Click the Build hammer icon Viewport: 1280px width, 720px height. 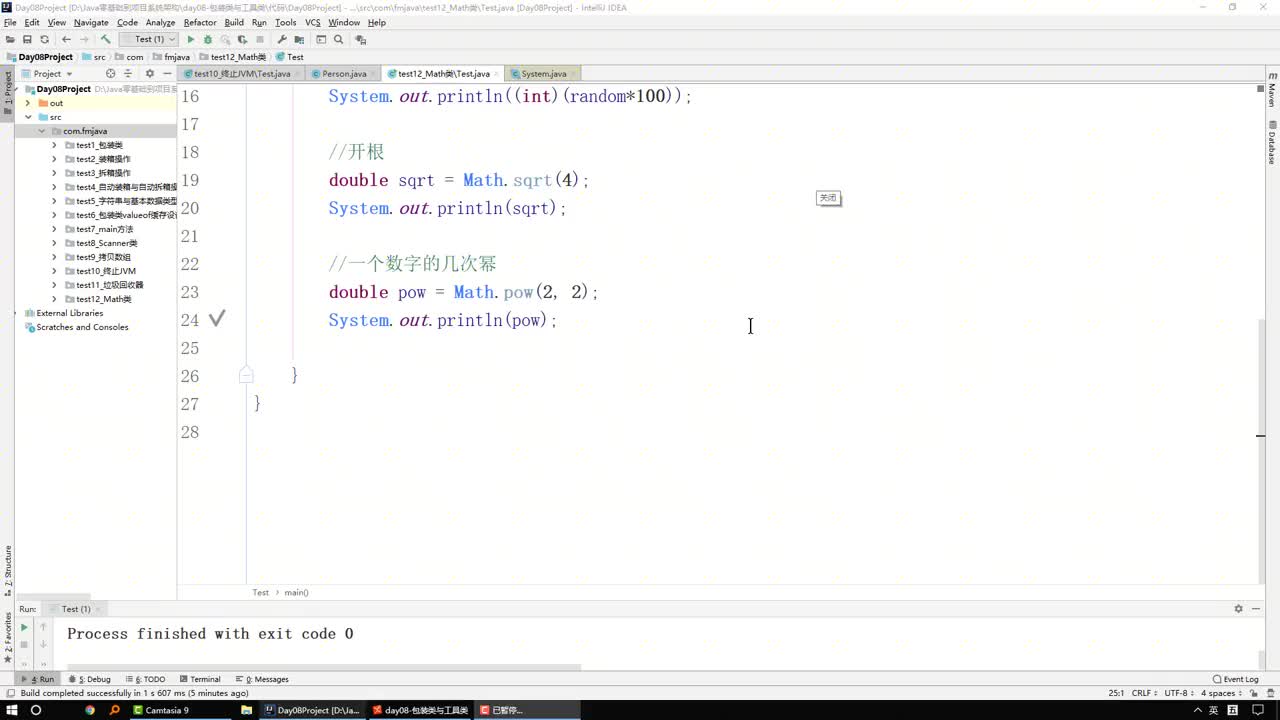point(105,40)
